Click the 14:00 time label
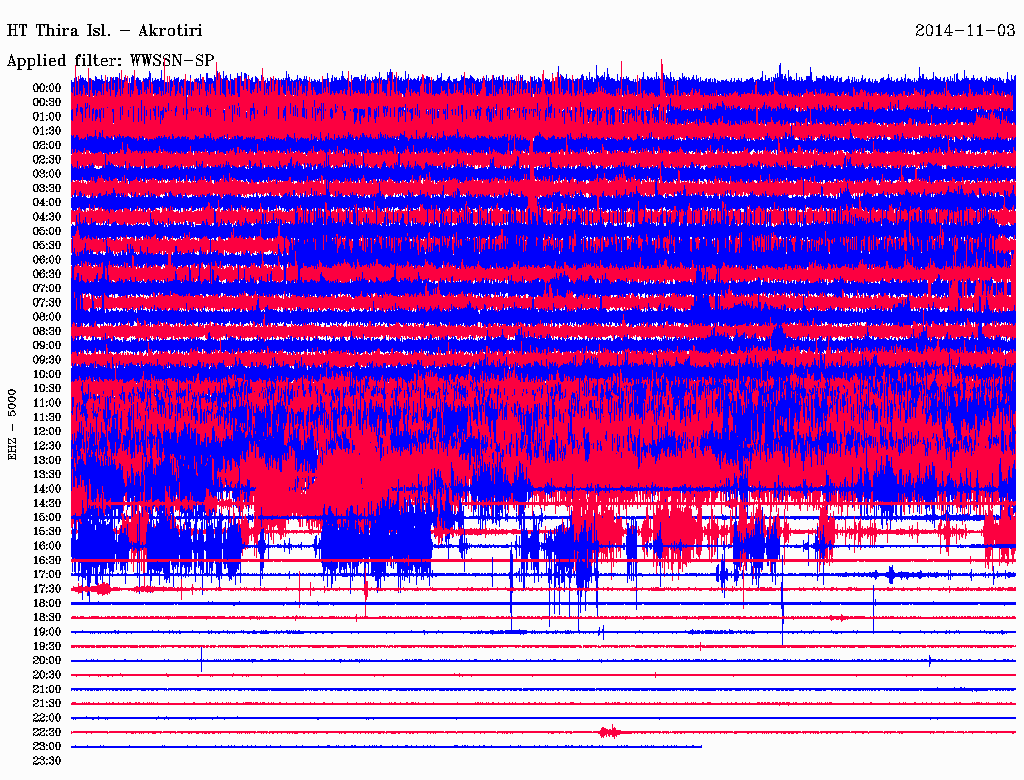This screenshot has height=780, width=1024. (x=47, y=489)
